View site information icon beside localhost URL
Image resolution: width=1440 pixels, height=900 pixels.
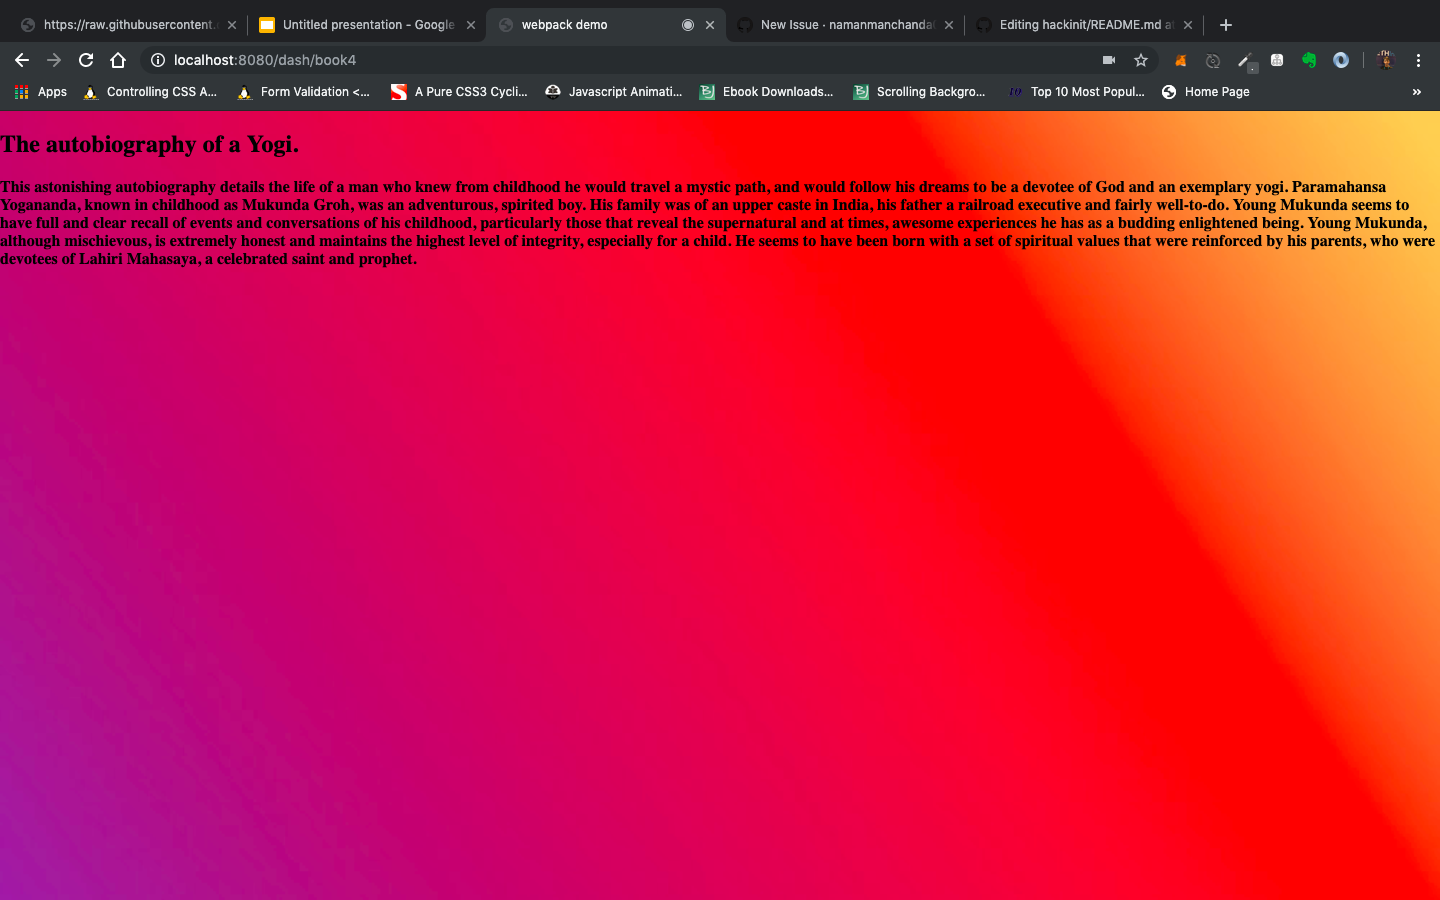pyautogui.click(x=158, y=60)
